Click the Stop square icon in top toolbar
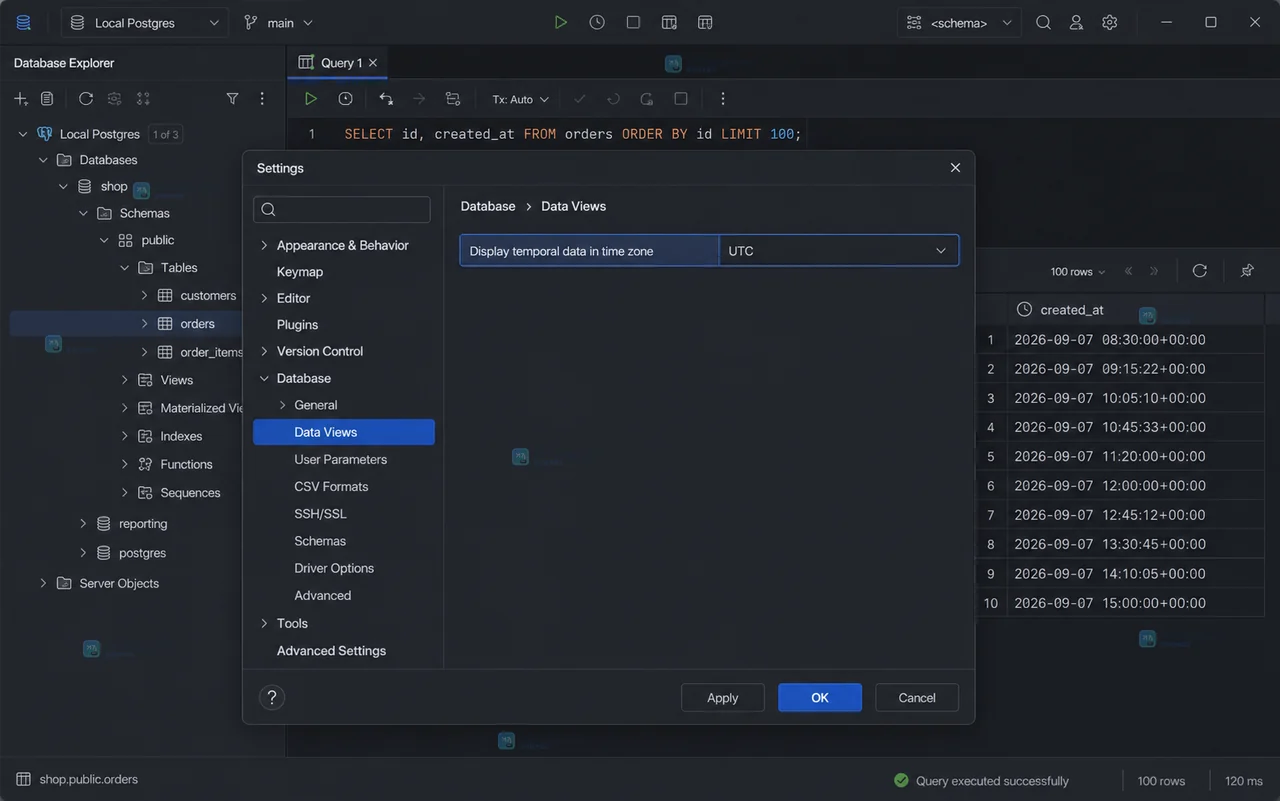Viewport: 1280px width, 801px height. [x=633, y=22]
